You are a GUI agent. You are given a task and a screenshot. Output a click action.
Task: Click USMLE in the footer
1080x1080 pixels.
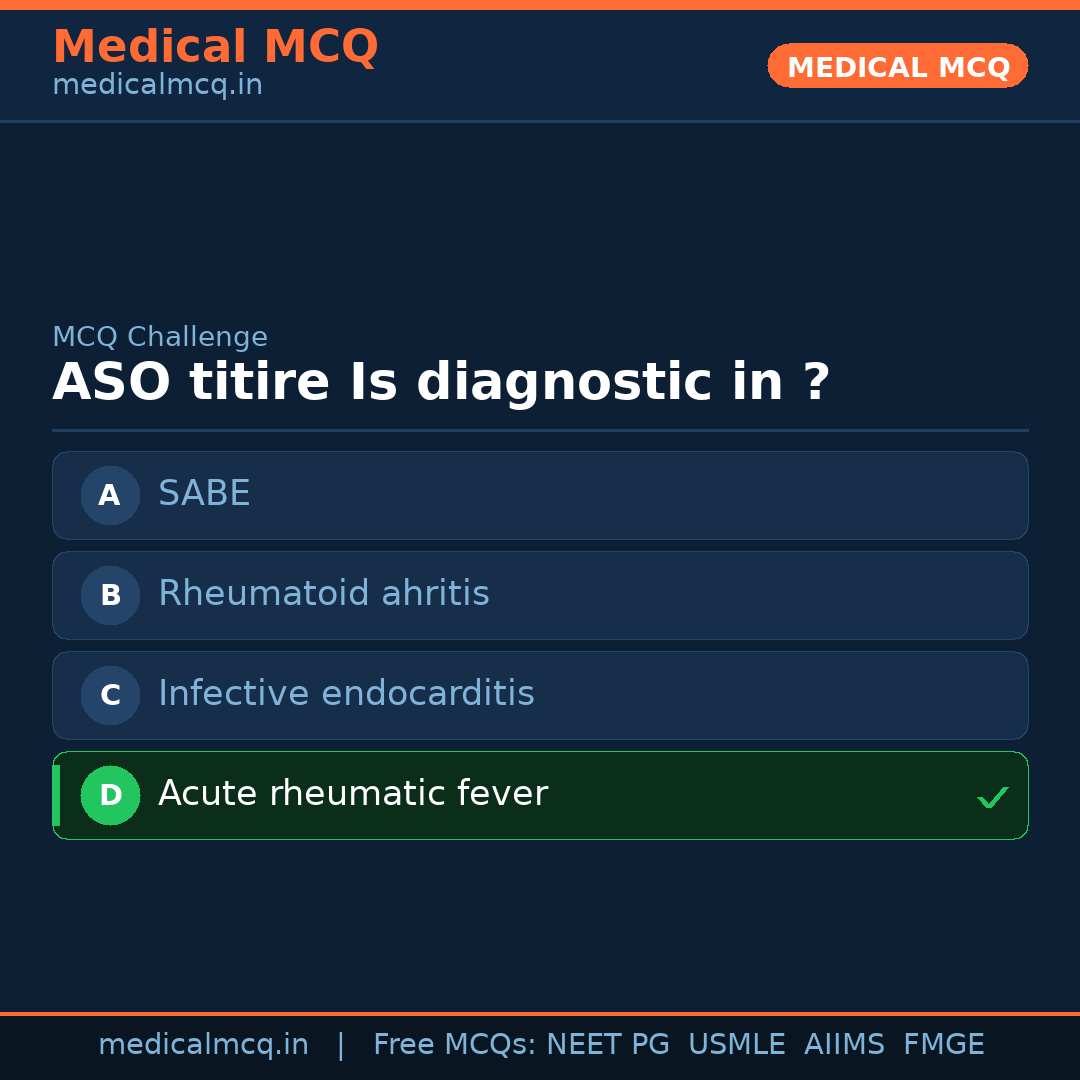pyautogui.click(x=736, y=1045)
